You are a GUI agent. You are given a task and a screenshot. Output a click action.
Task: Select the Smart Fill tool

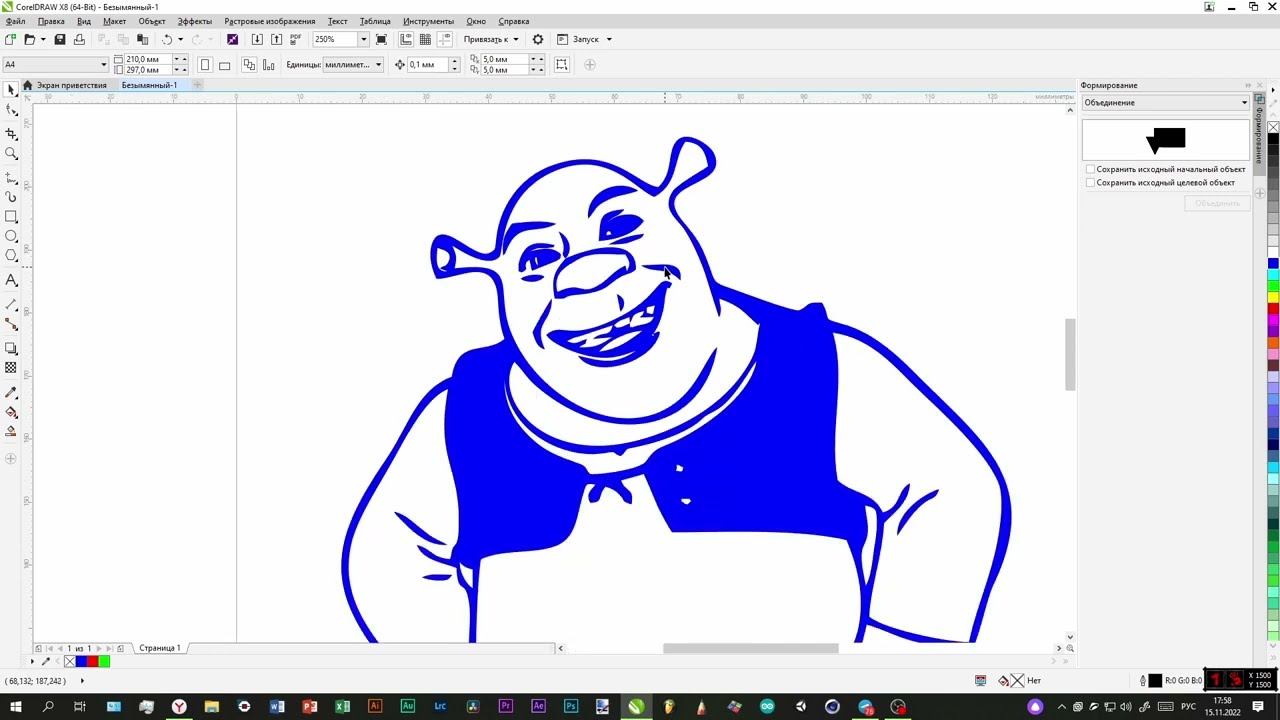point(11,432)
